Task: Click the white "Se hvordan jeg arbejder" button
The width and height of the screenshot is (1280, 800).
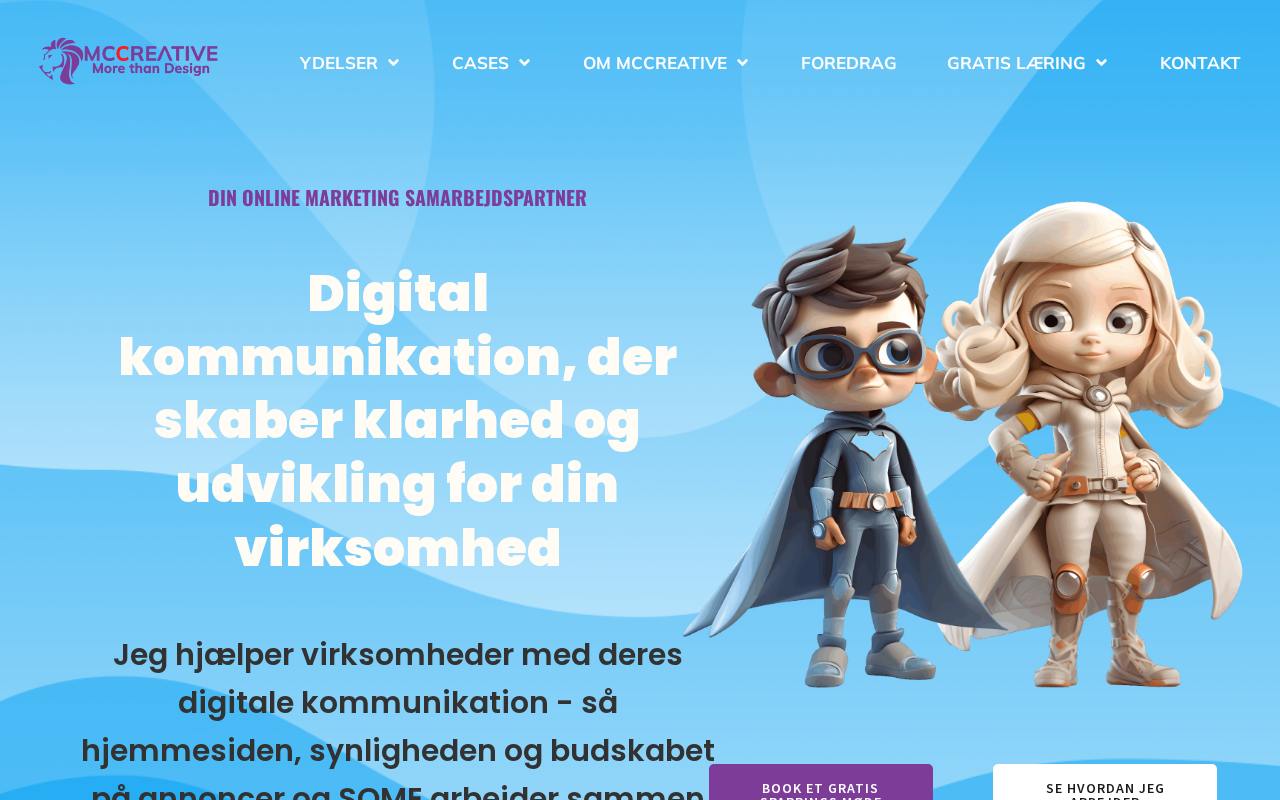Action: coord(1105,783)
